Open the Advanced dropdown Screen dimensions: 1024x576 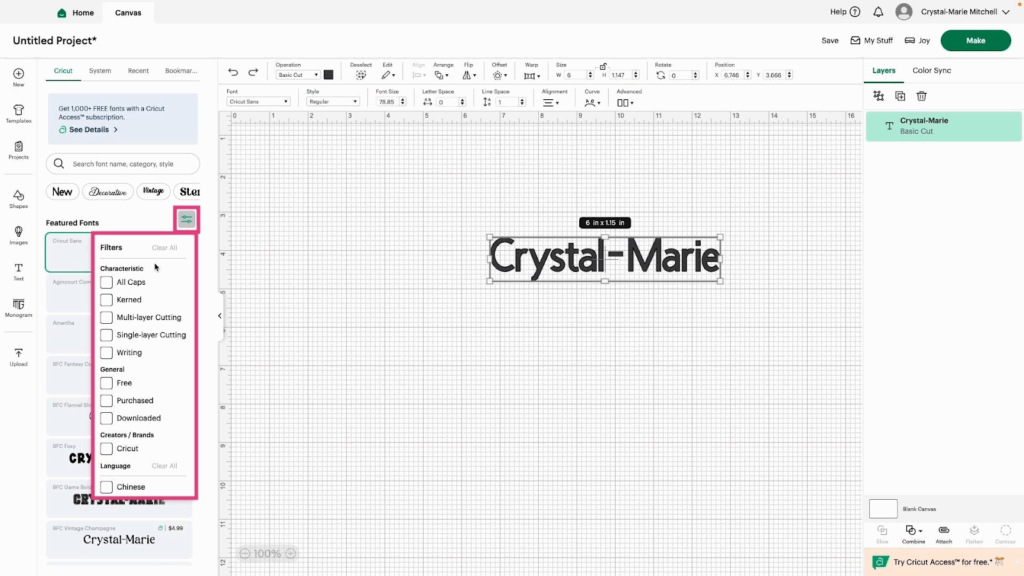point(625,103)
